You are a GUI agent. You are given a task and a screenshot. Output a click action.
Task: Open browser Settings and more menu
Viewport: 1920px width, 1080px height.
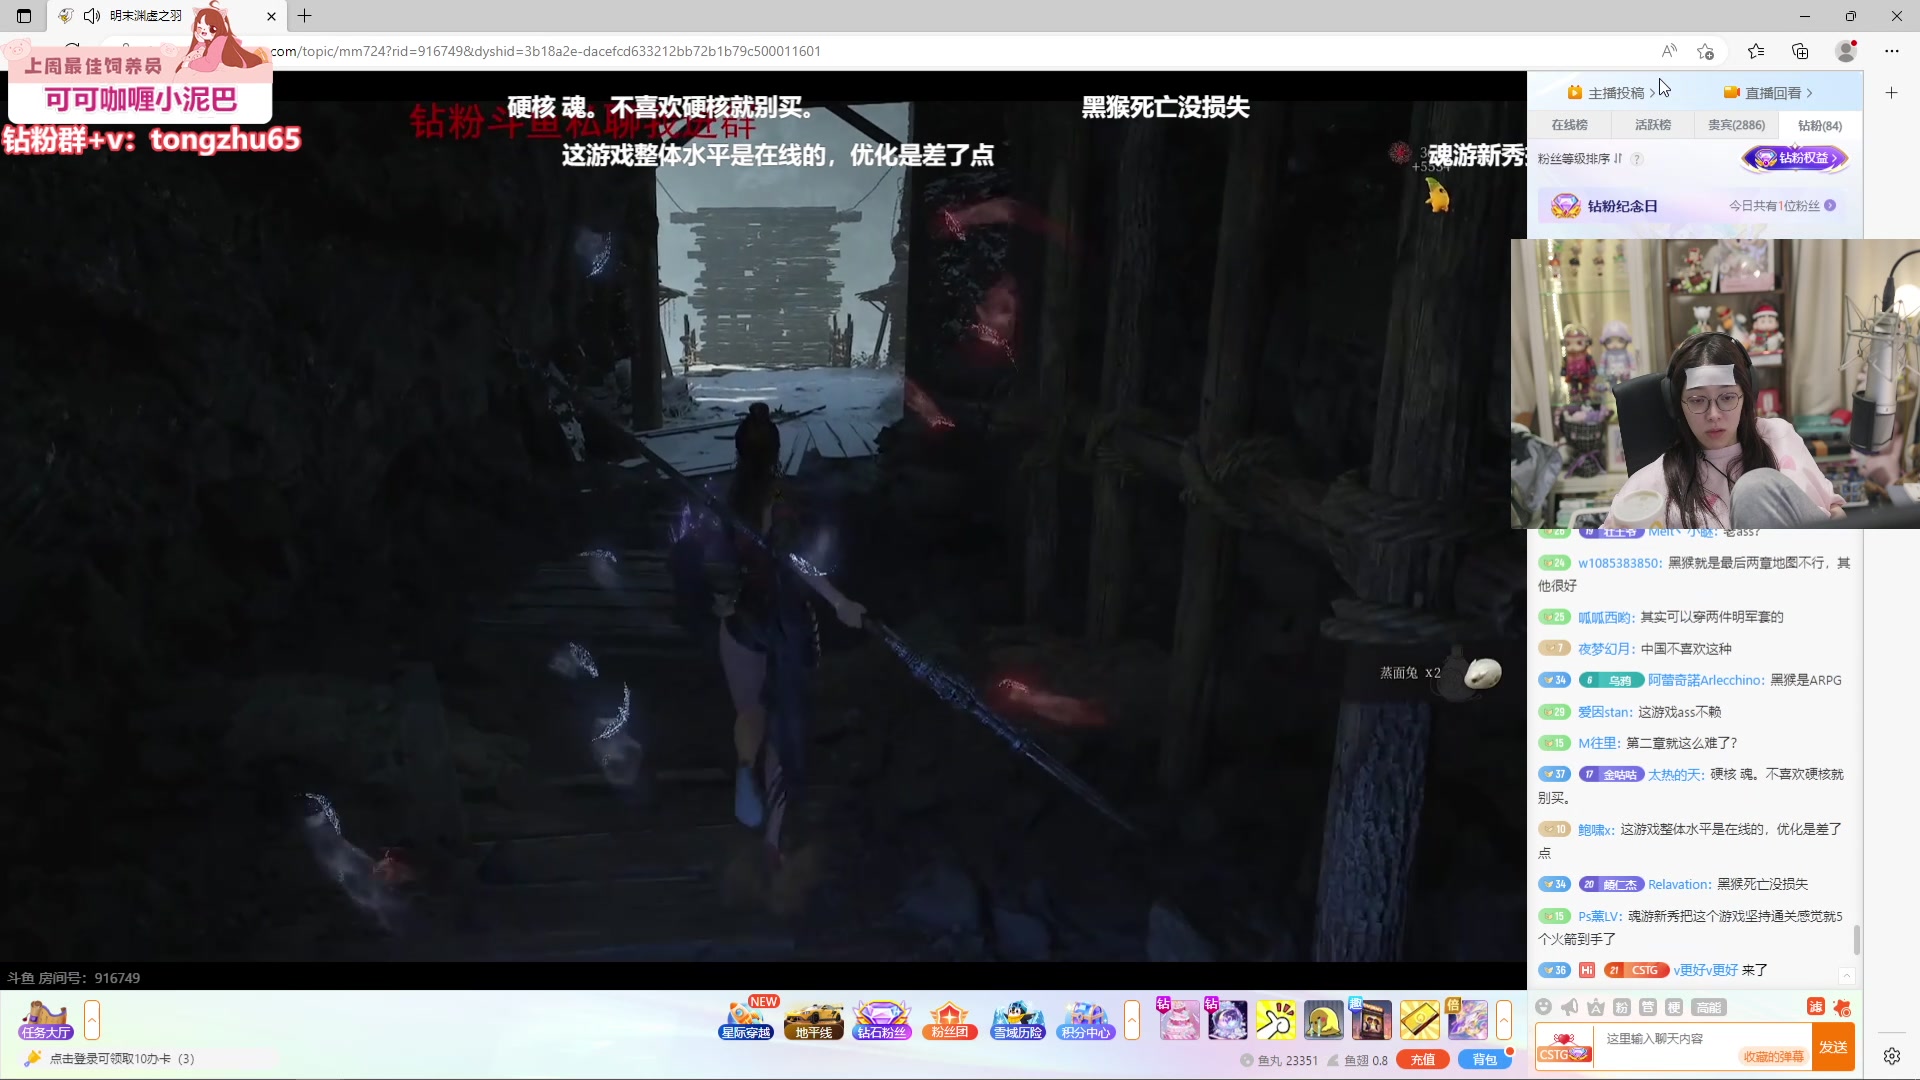point(1892,51)
